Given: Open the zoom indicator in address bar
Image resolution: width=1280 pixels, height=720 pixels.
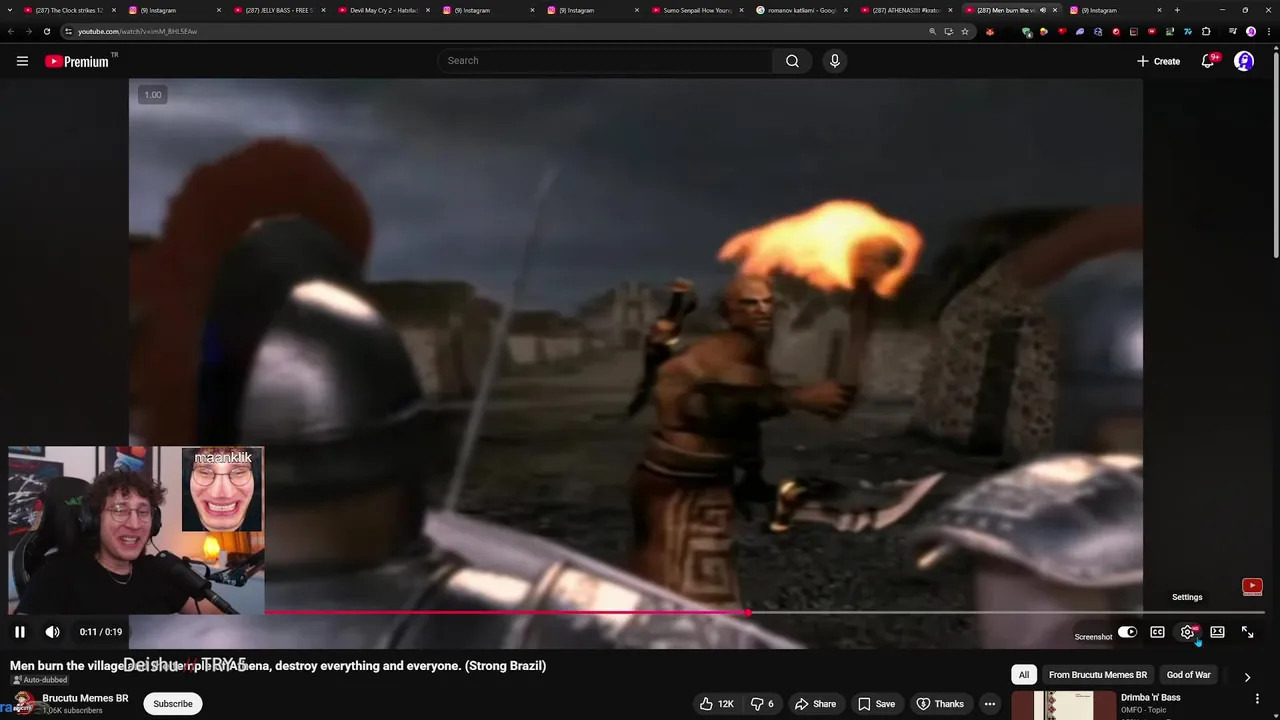Looking at the screenshot, I should pyautogui.click(x=932, y=31).
